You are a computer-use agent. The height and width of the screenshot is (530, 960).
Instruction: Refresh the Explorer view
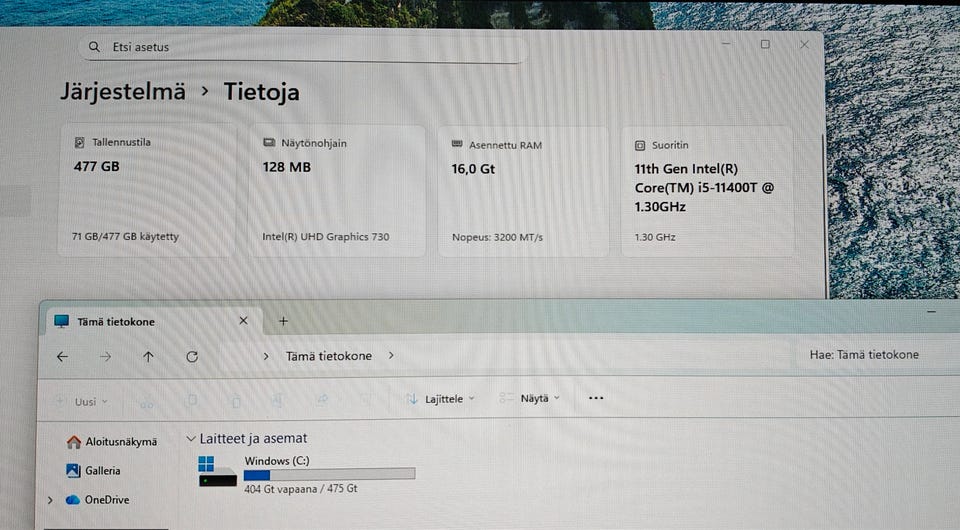[192, 356]
